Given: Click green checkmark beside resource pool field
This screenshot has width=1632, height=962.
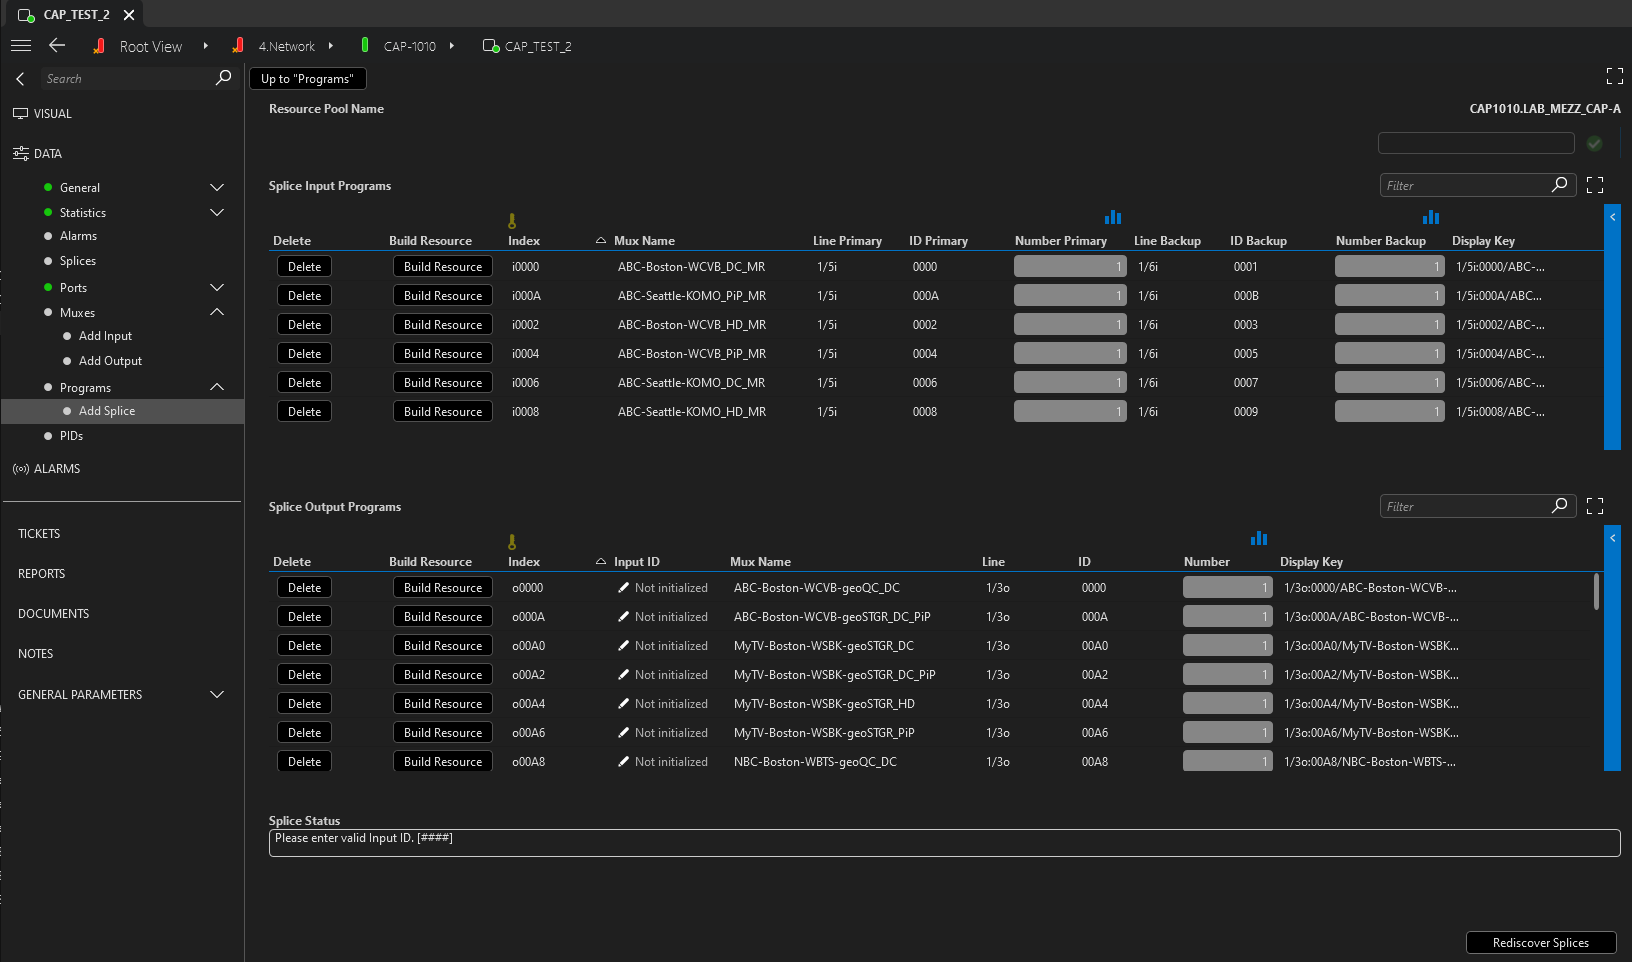Looking at the screenshot, I should 1595,144.
